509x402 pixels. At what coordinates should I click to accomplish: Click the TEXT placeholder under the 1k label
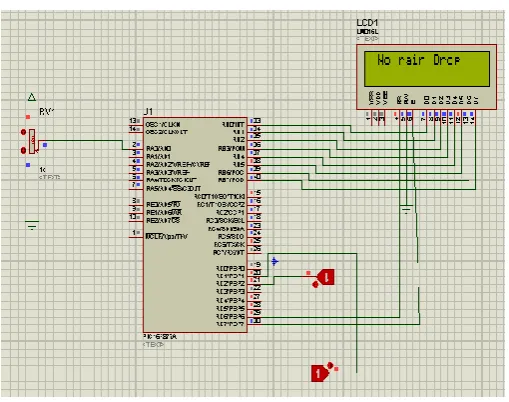(50, 177)
